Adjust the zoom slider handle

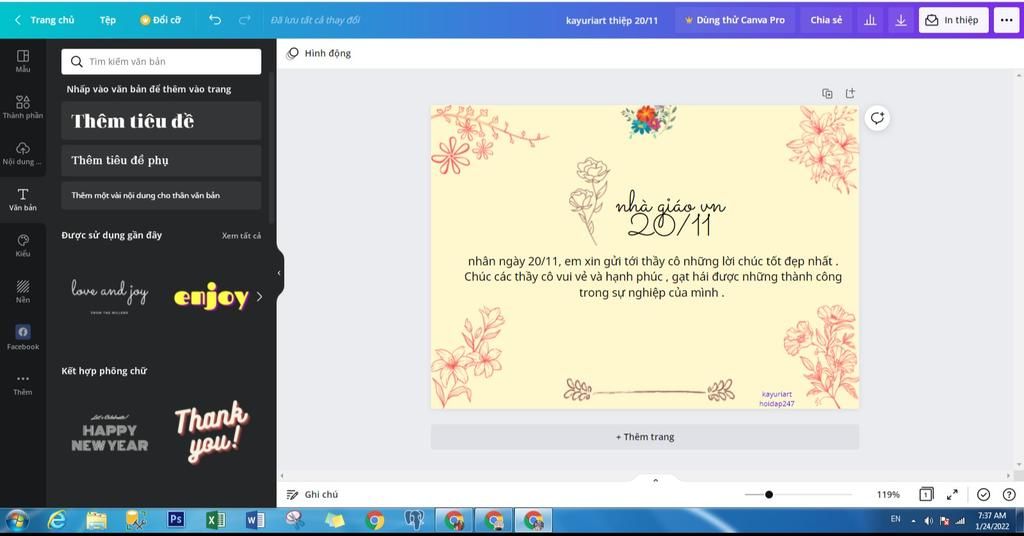(769, 494)
